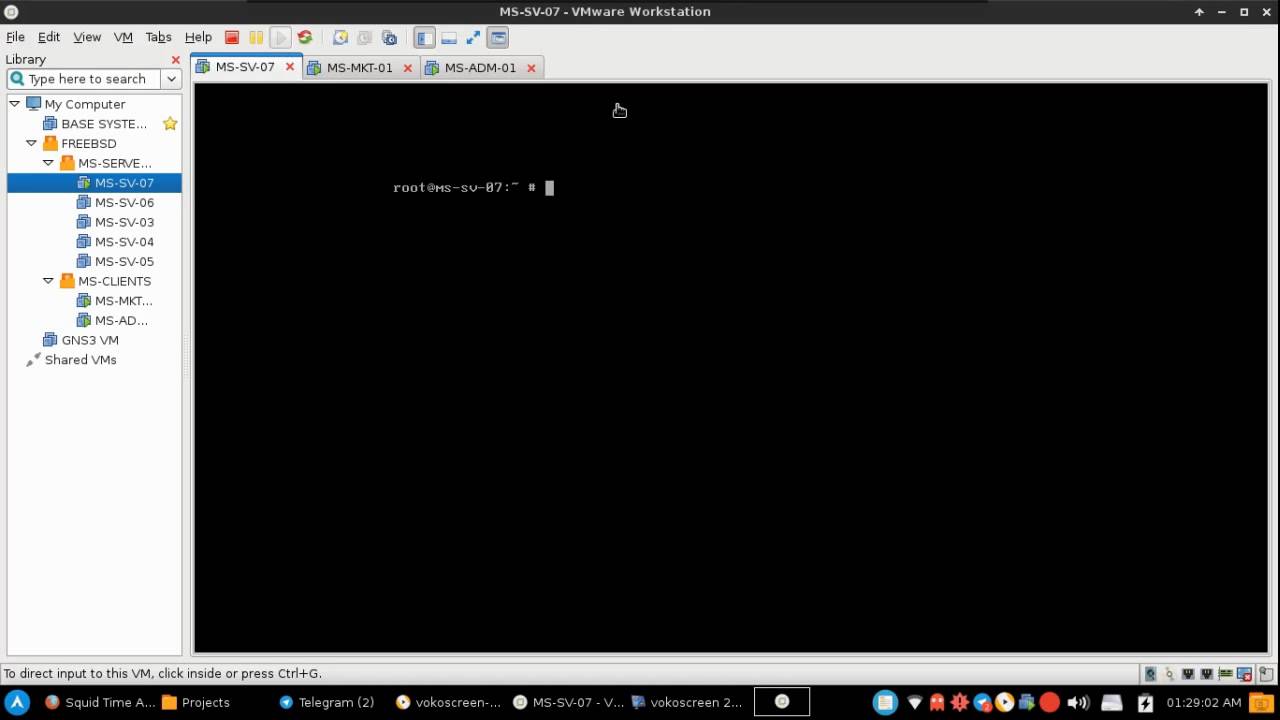Select MS-SV-04 in the library tree
The height and width of the screenshot is (720, 1280).
point(124,242)
